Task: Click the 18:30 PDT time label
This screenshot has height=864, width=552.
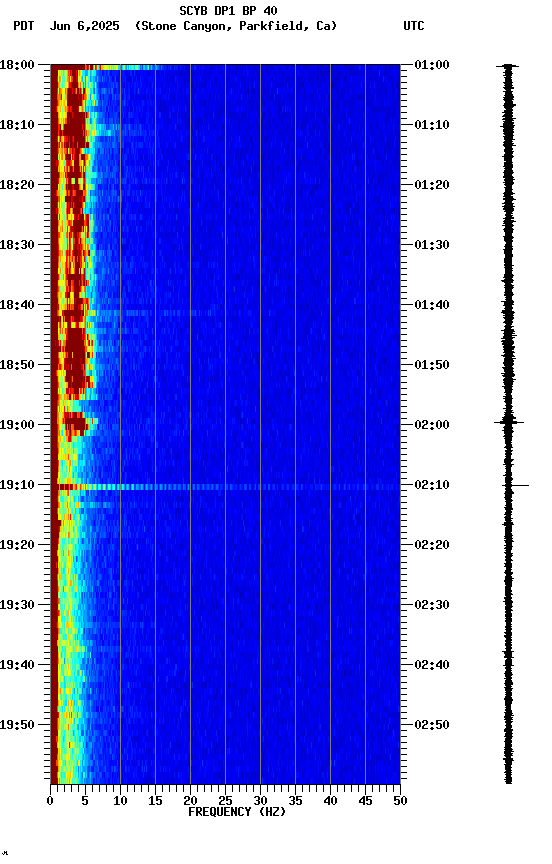Action: (x=17, y=245)
